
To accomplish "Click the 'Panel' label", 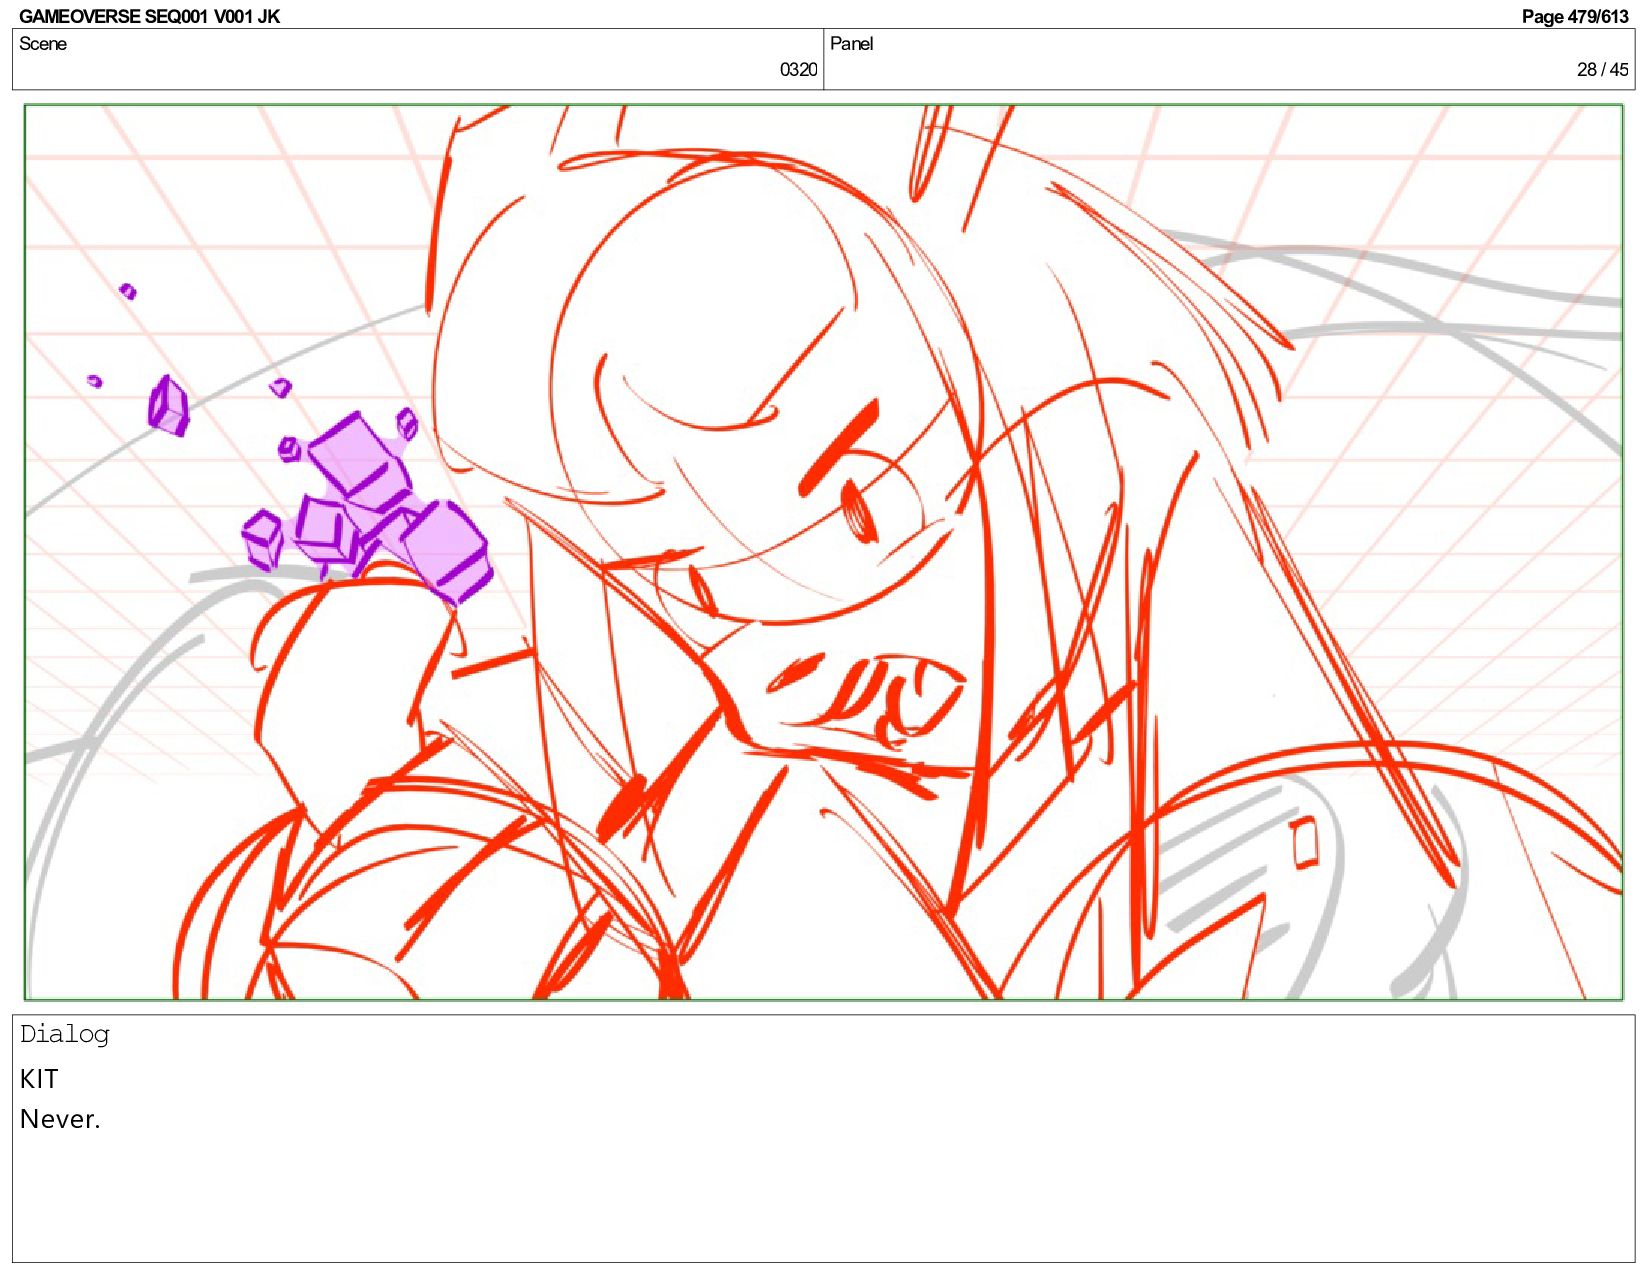I will [x=851, y=43].
